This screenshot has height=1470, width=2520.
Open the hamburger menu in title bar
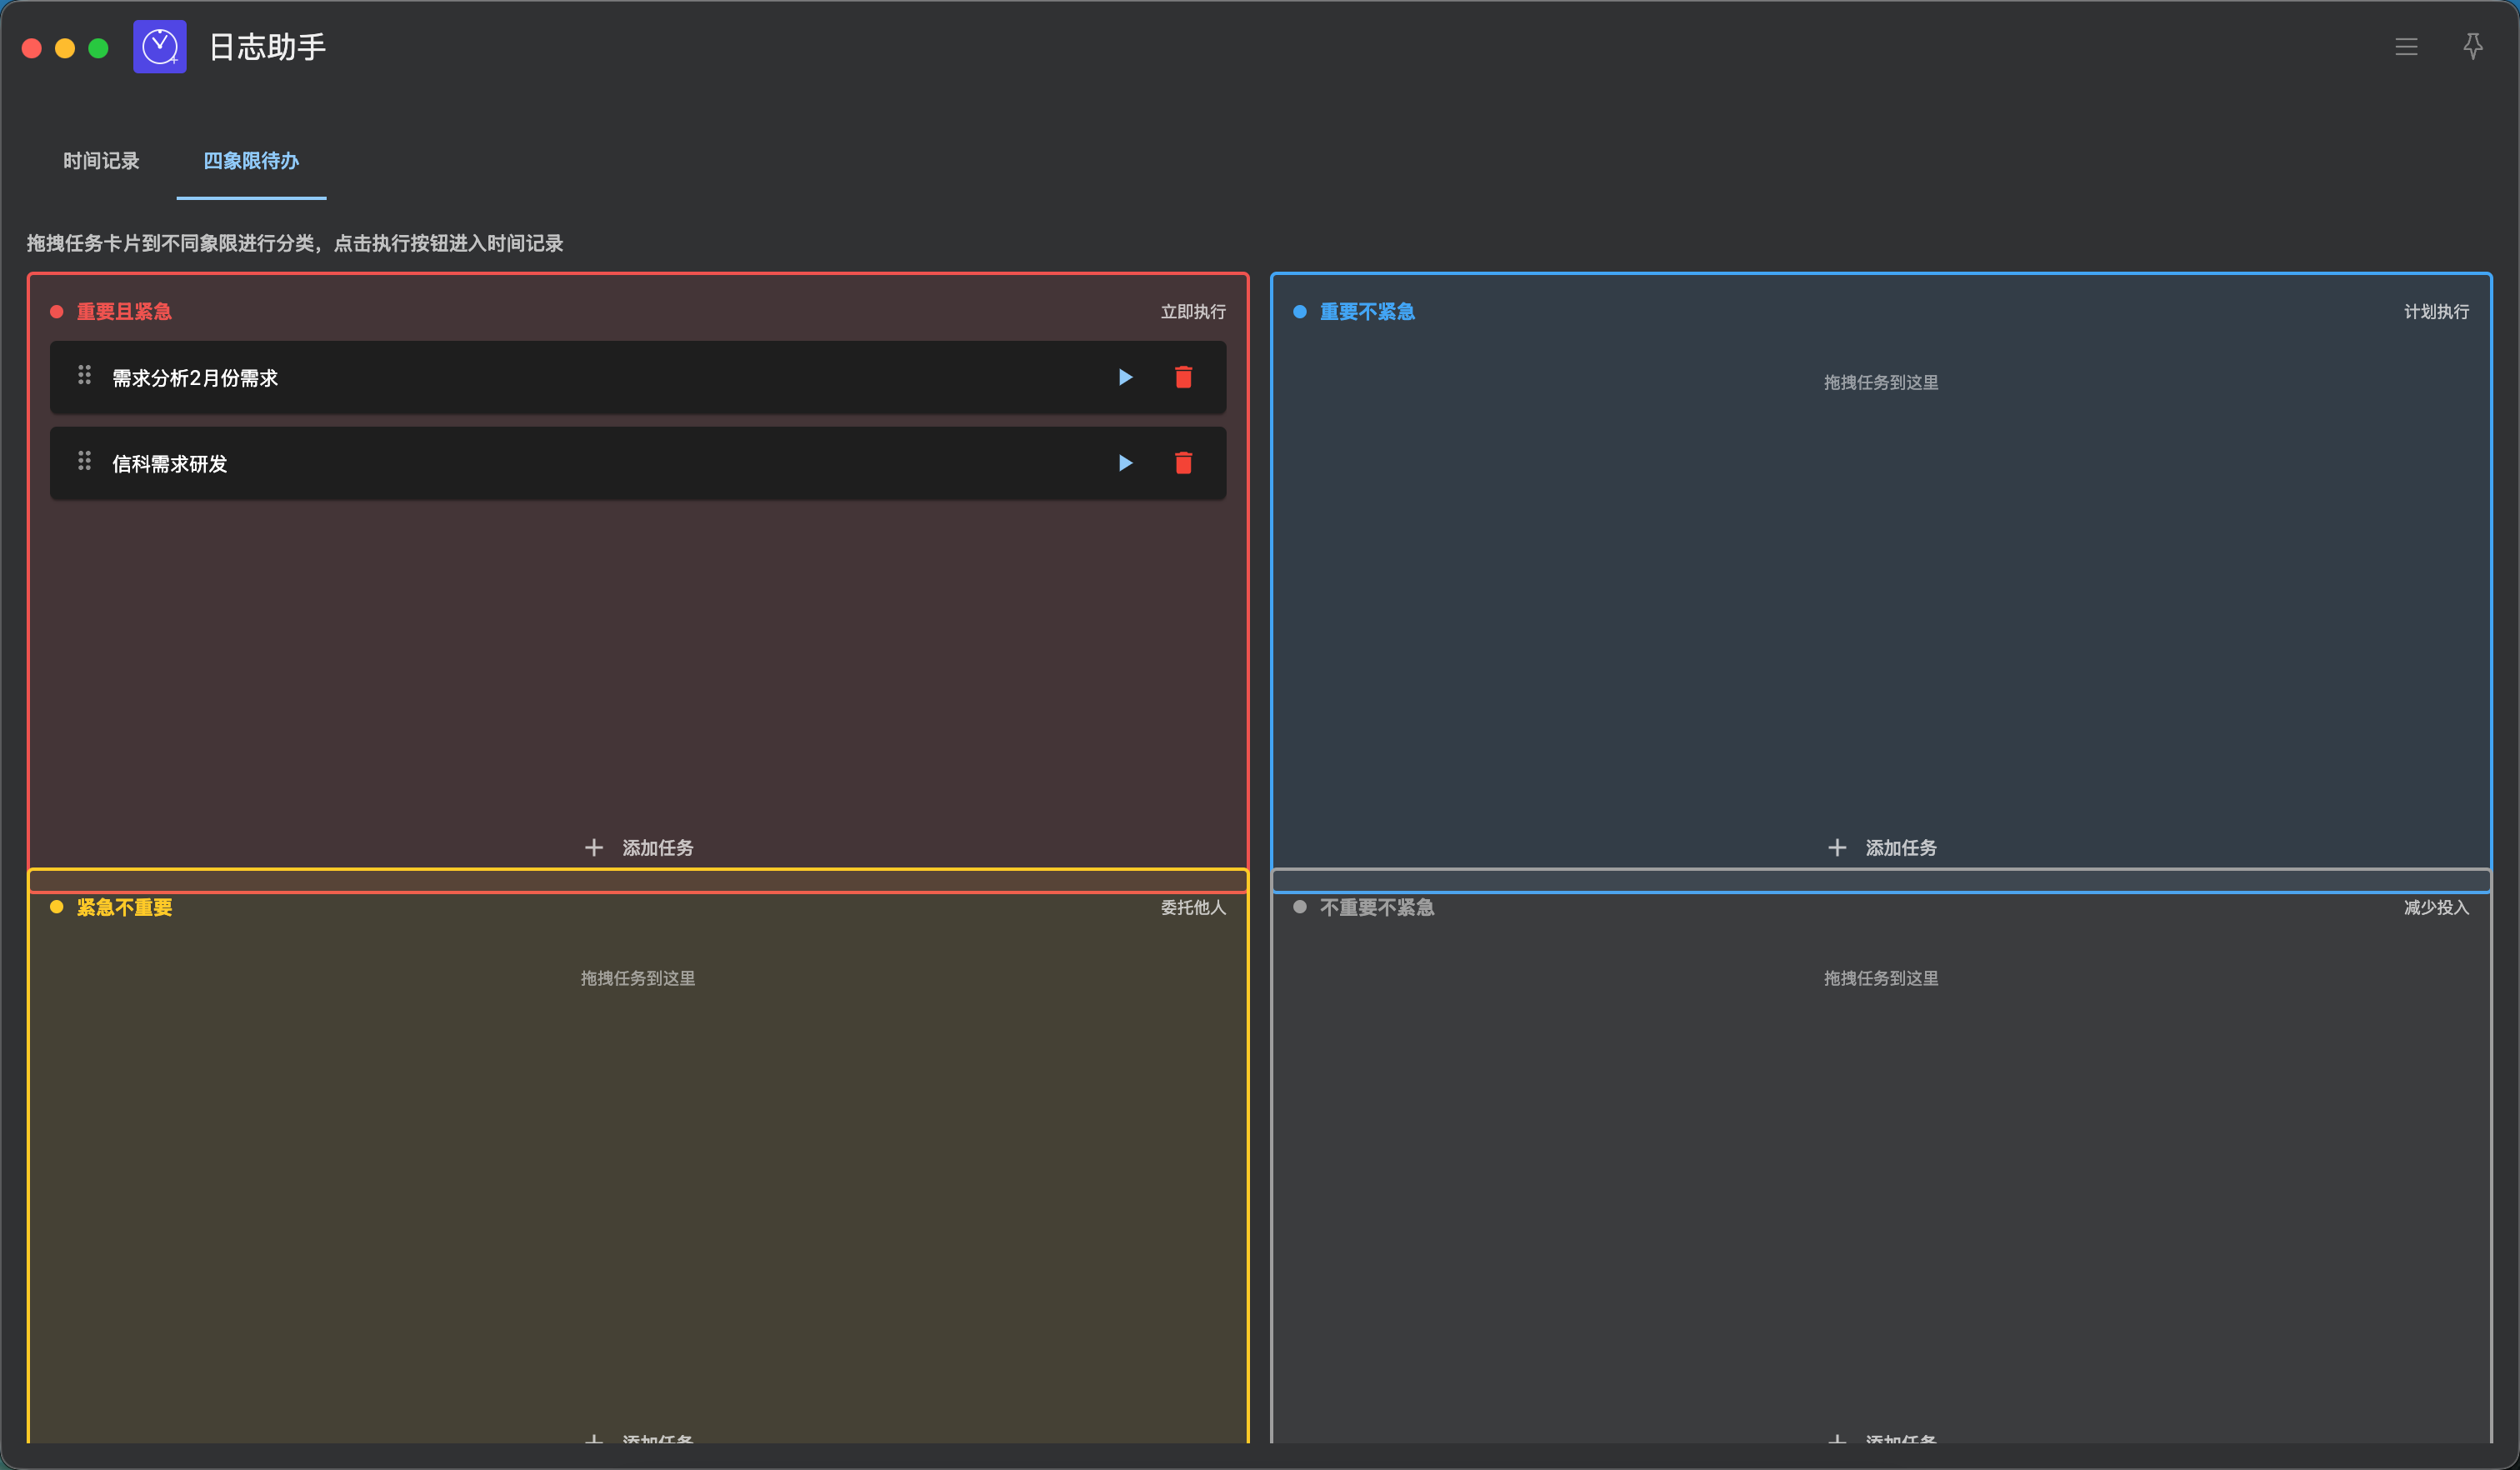click(x=2406, y=47)
